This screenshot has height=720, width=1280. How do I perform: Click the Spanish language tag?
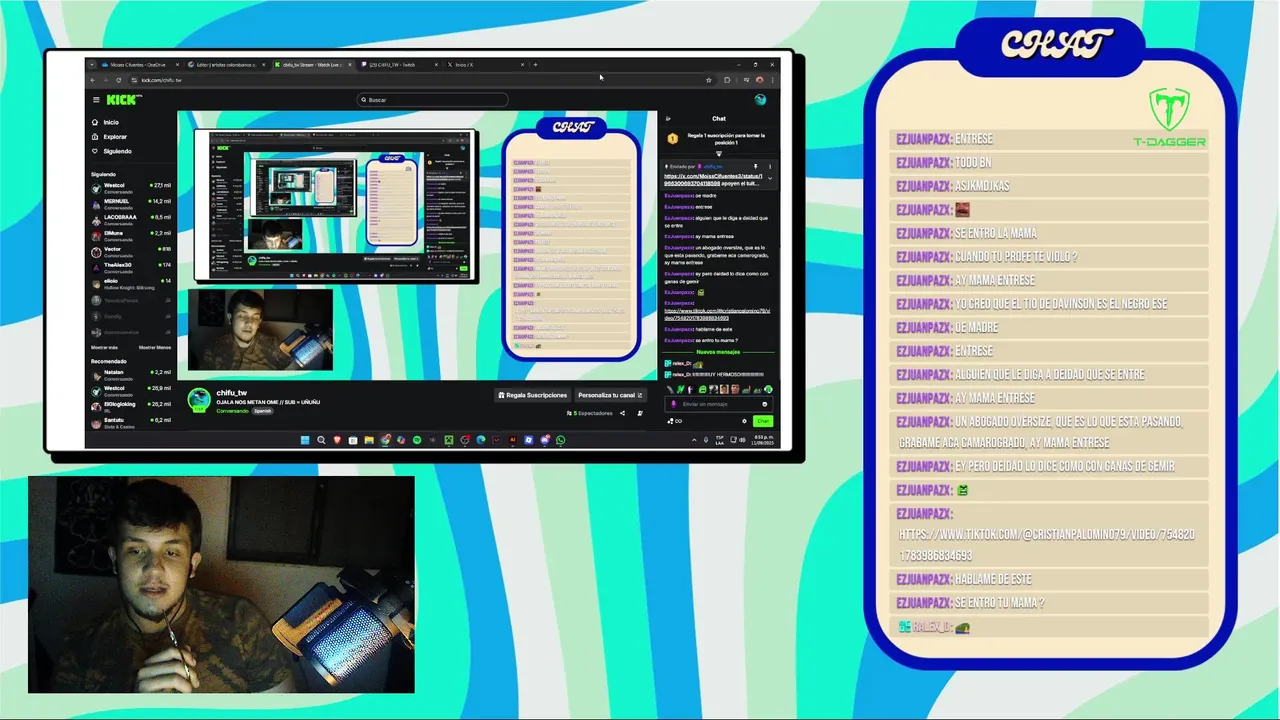pyautogui.click(x=262, y=411)
